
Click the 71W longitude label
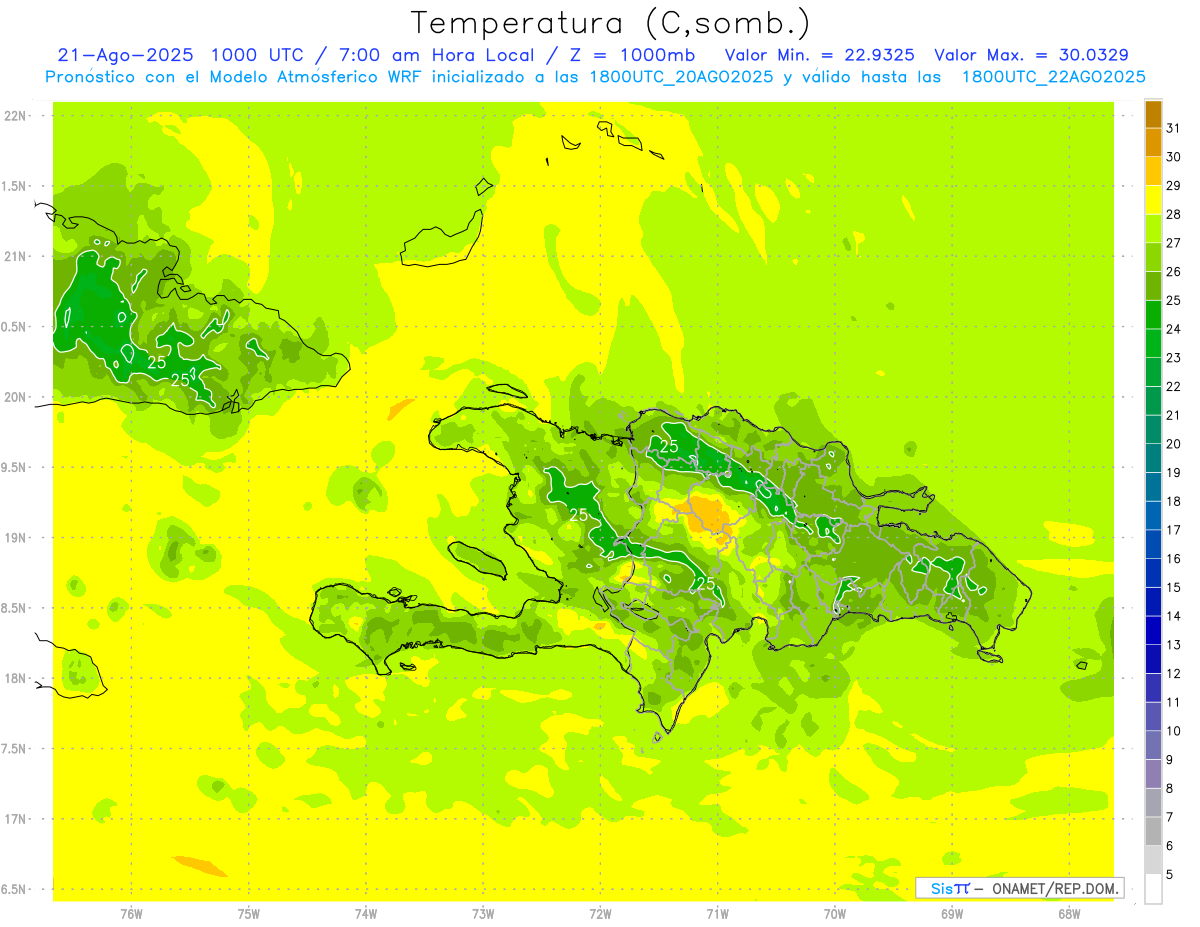(x=717, y=913)
